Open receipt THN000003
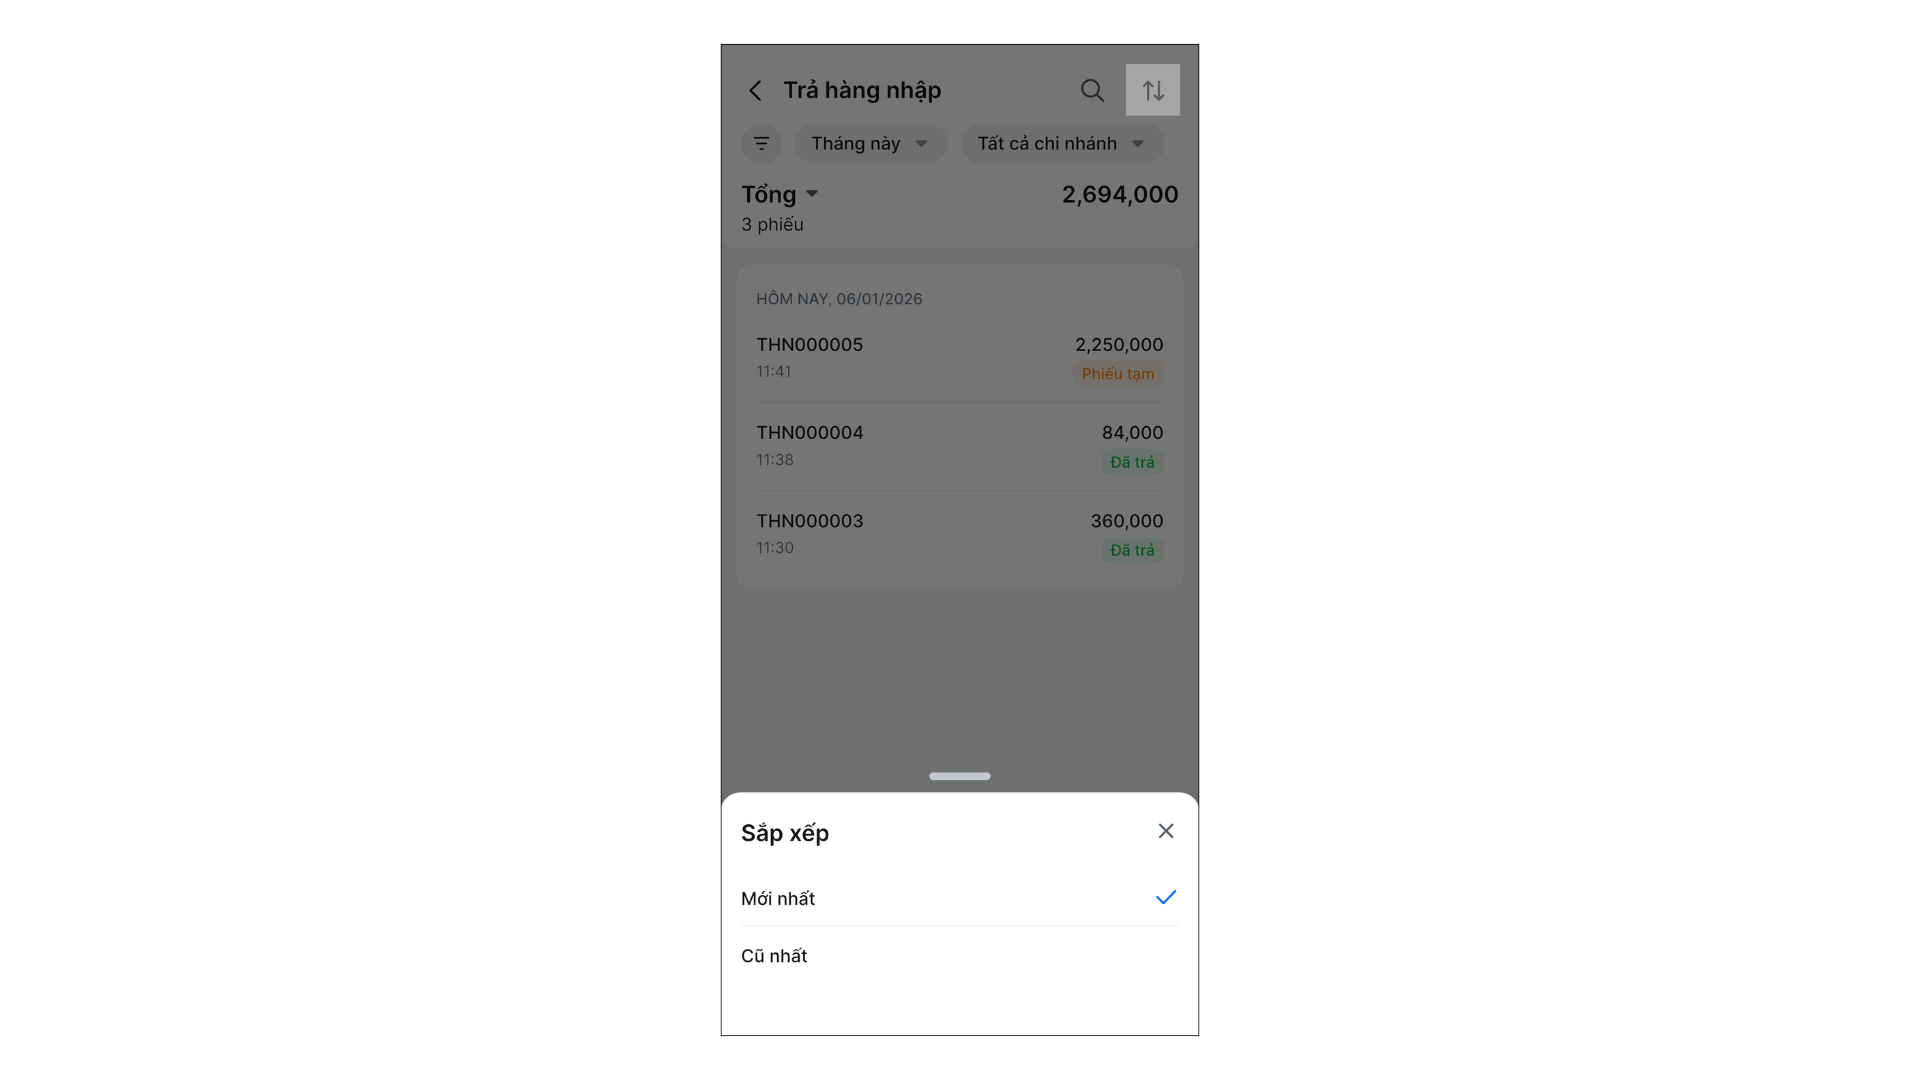The width and height of the screenshot is (1920, 1080). (959, 534)
